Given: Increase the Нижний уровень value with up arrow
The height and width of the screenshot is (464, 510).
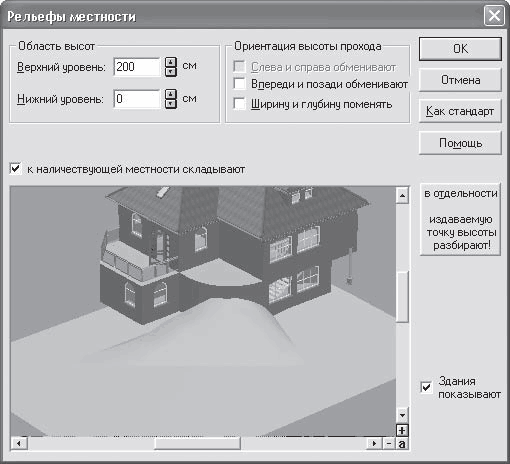Looking at the screenshot, I should 171,94.
